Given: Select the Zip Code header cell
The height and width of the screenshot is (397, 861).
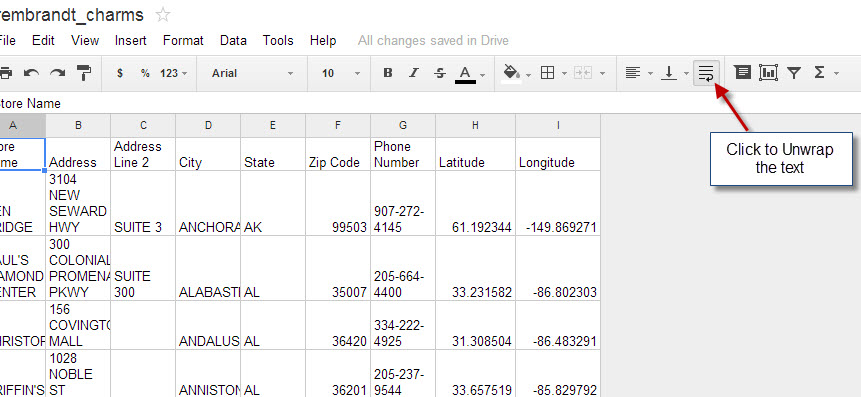Looking at the screenshot, I should pyautogui.click(x=338, y=154).
